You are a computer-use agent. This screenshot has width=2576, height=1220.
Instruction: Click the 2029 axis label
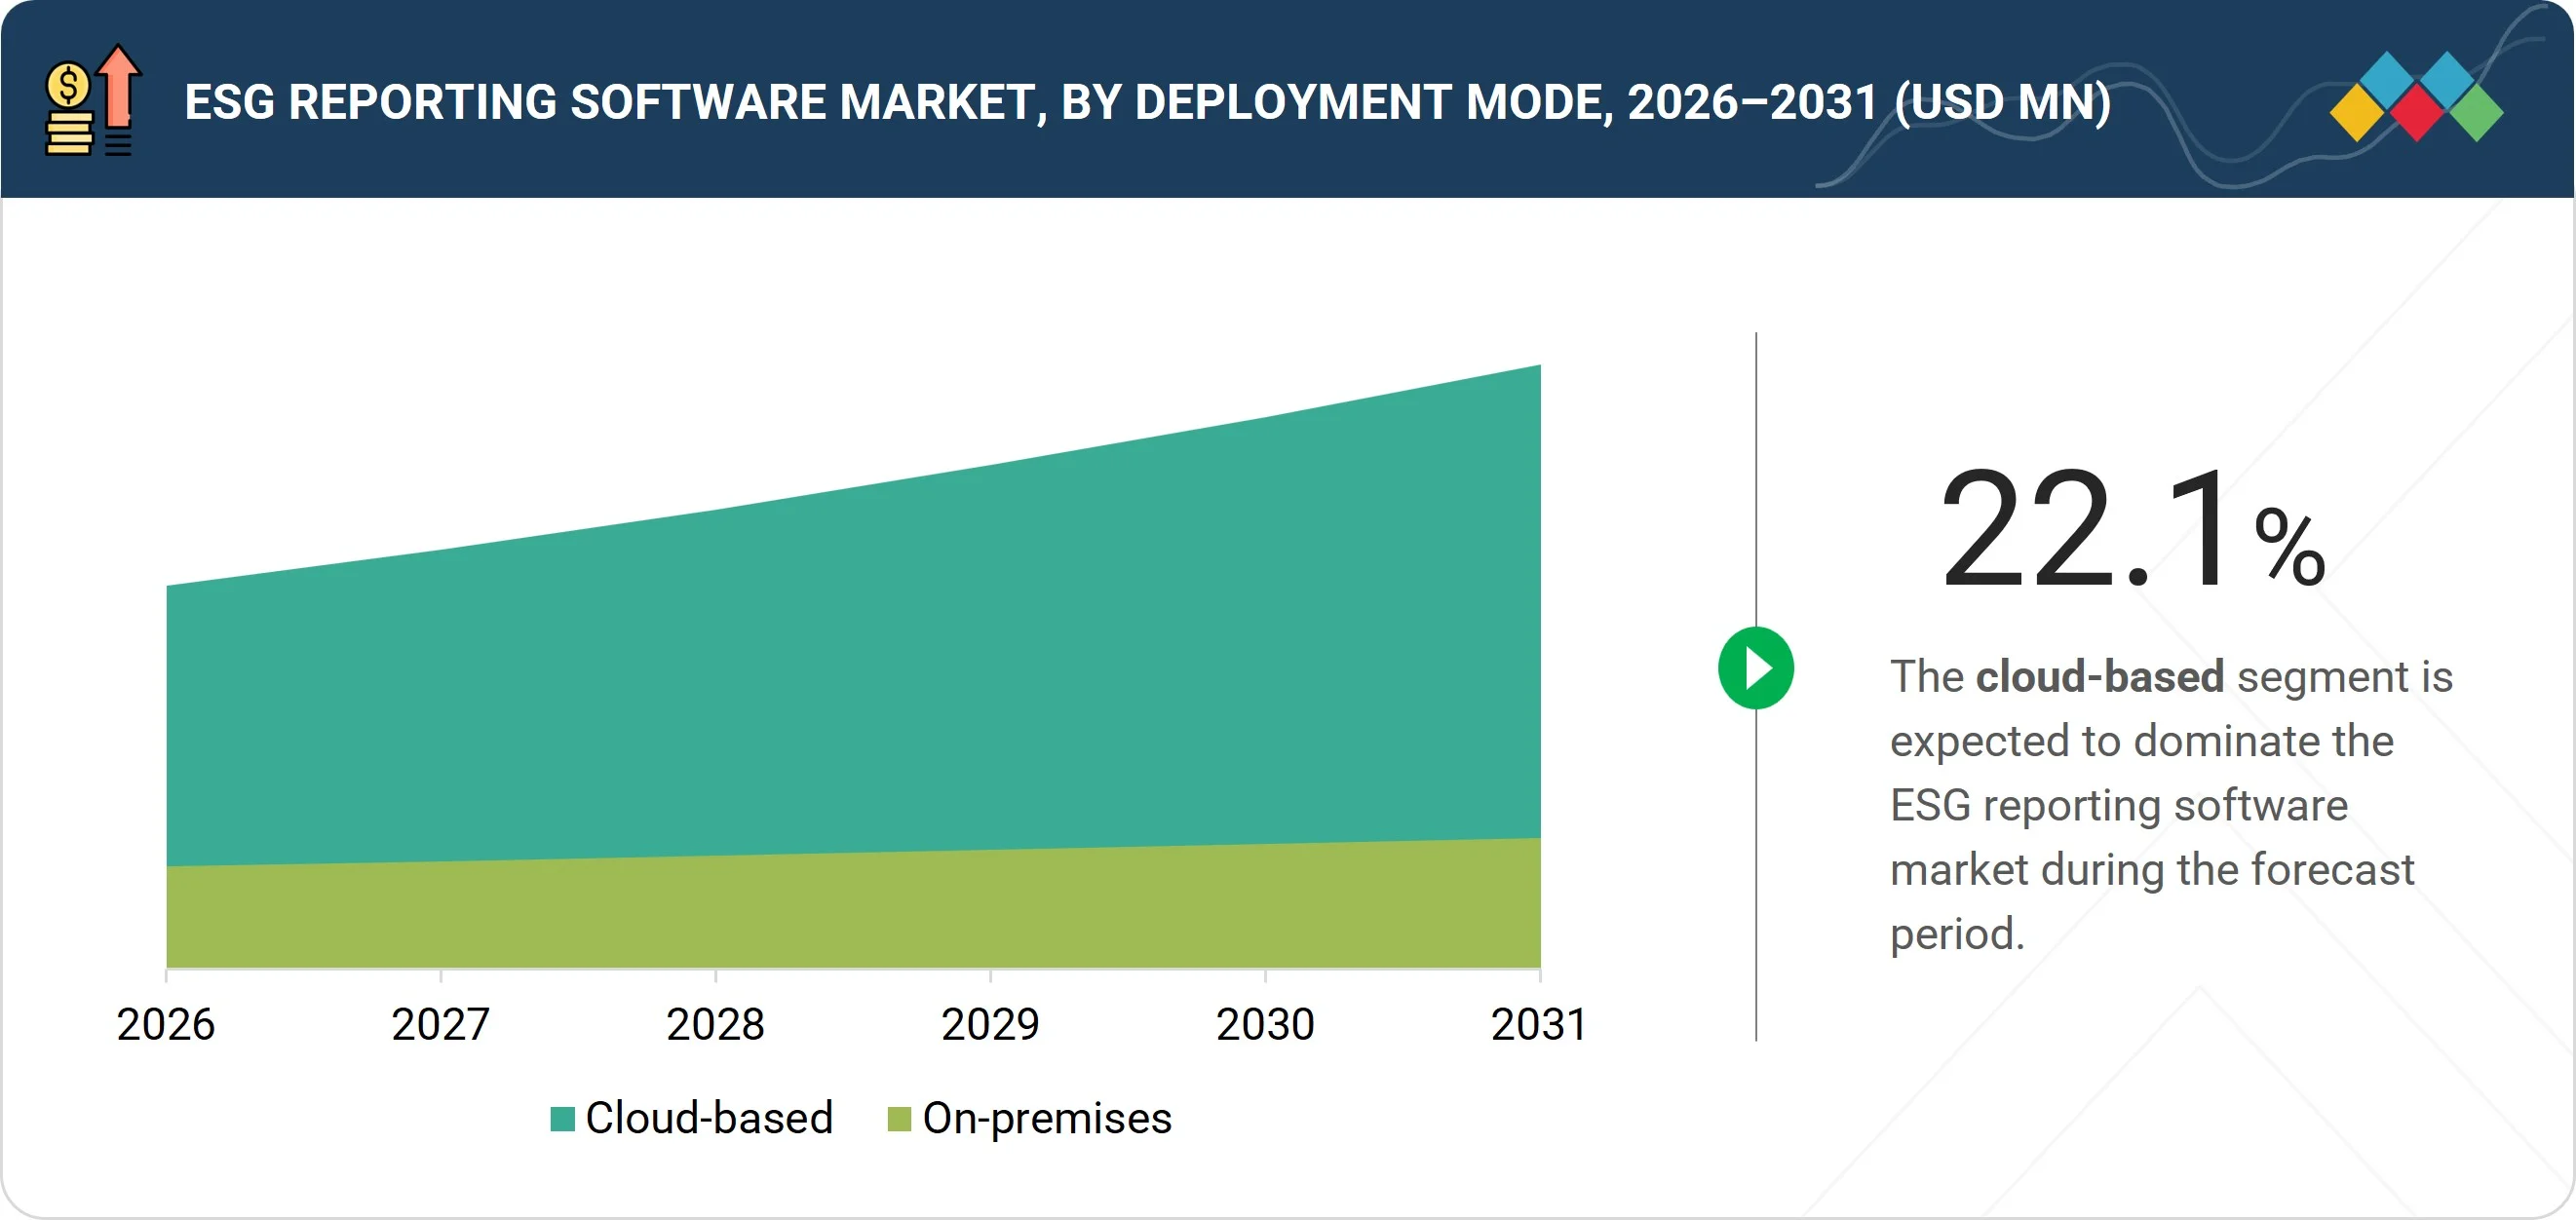pos(991,1024)
